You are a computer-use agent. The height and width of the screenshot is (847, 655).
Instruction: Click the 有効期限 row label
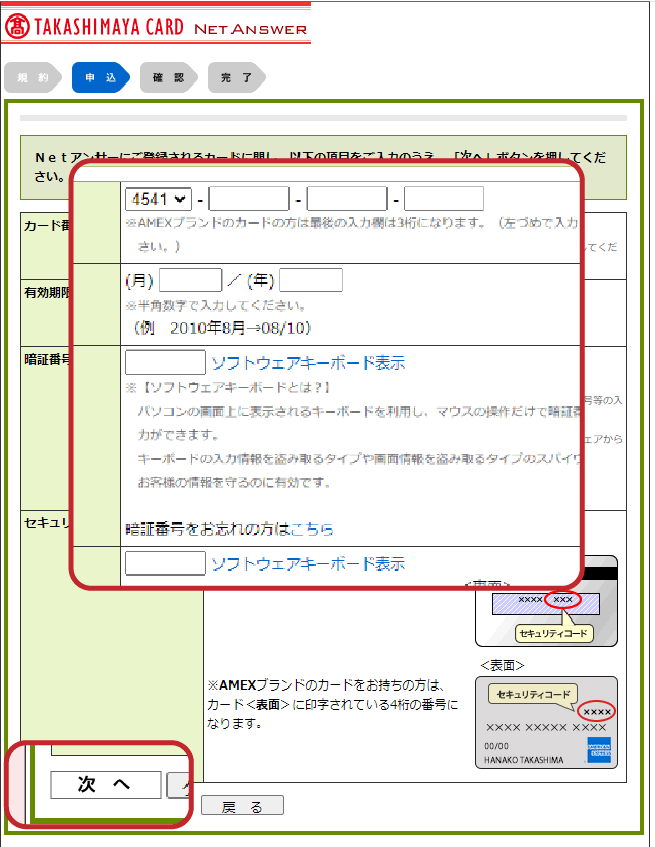pos(48,293)
